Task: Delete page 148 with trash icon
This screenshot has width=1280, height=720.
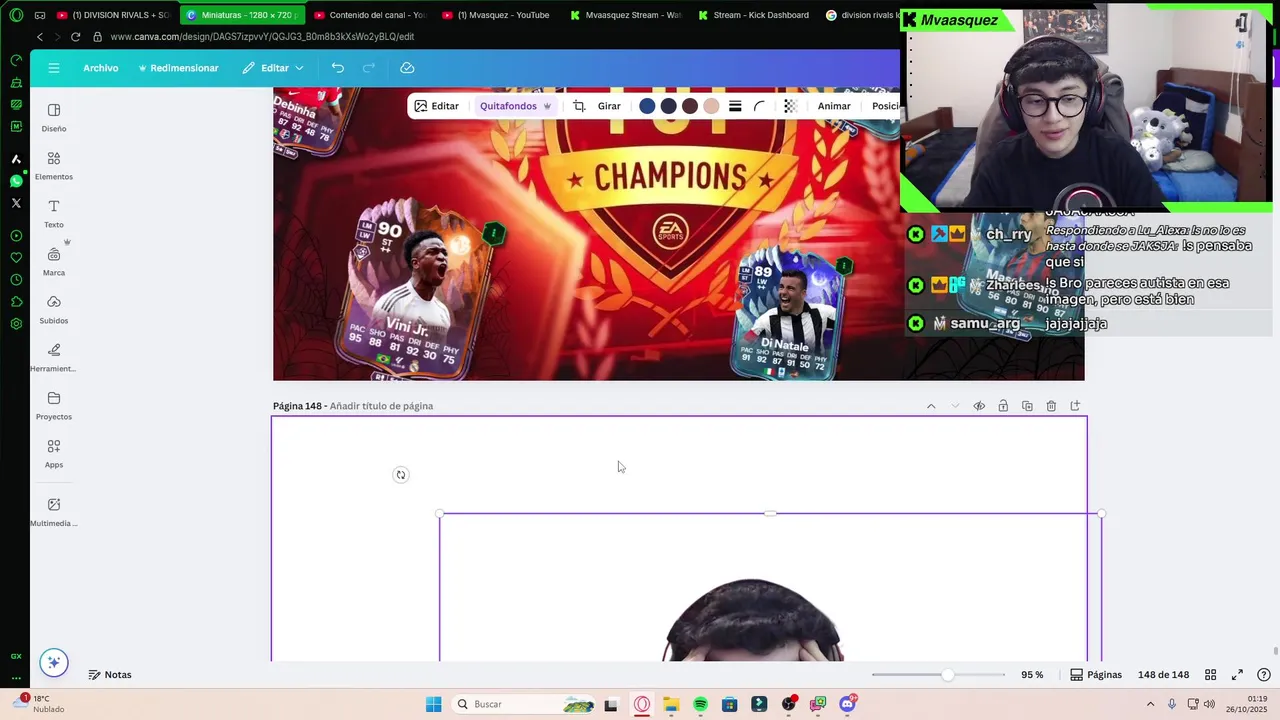Action: (x=1051, y=406)
